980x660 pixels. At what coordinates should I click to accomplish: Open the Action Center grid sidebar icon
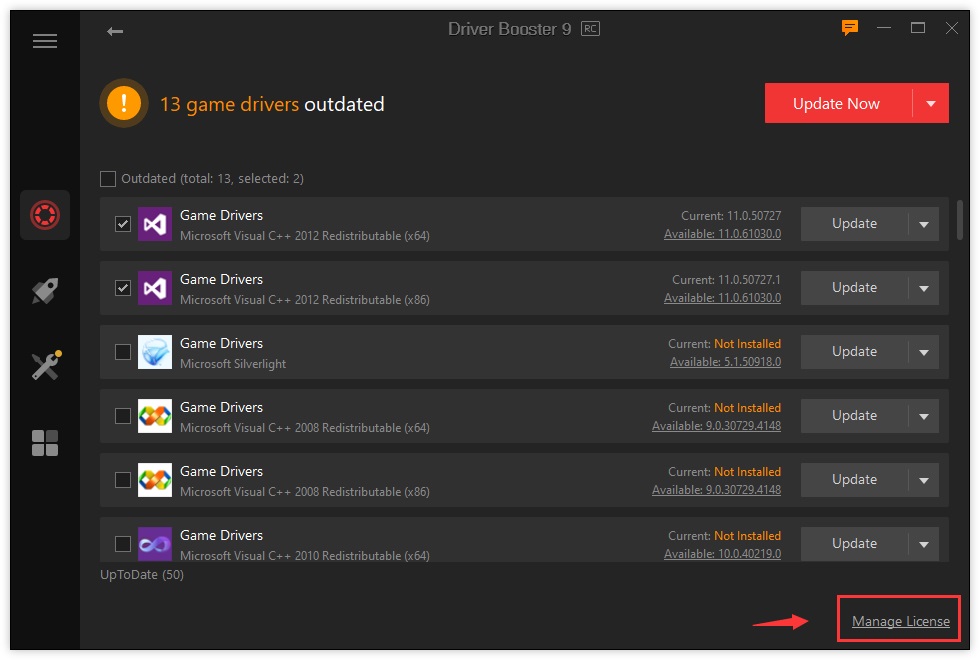45,442
